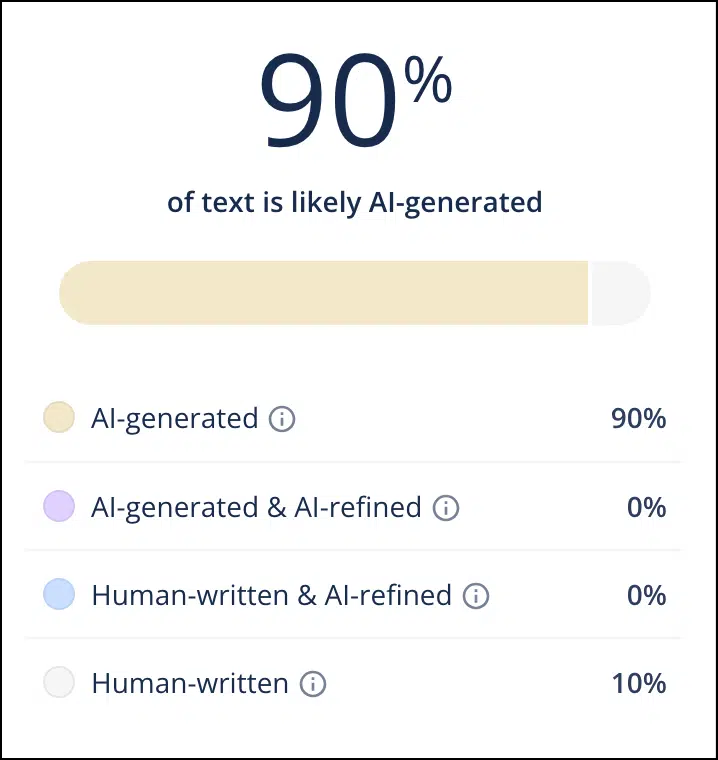The height and width of the screenshot is (760, 718).
Task: Select the AI-generated & AI-refined label
Action: coord(256,507)
